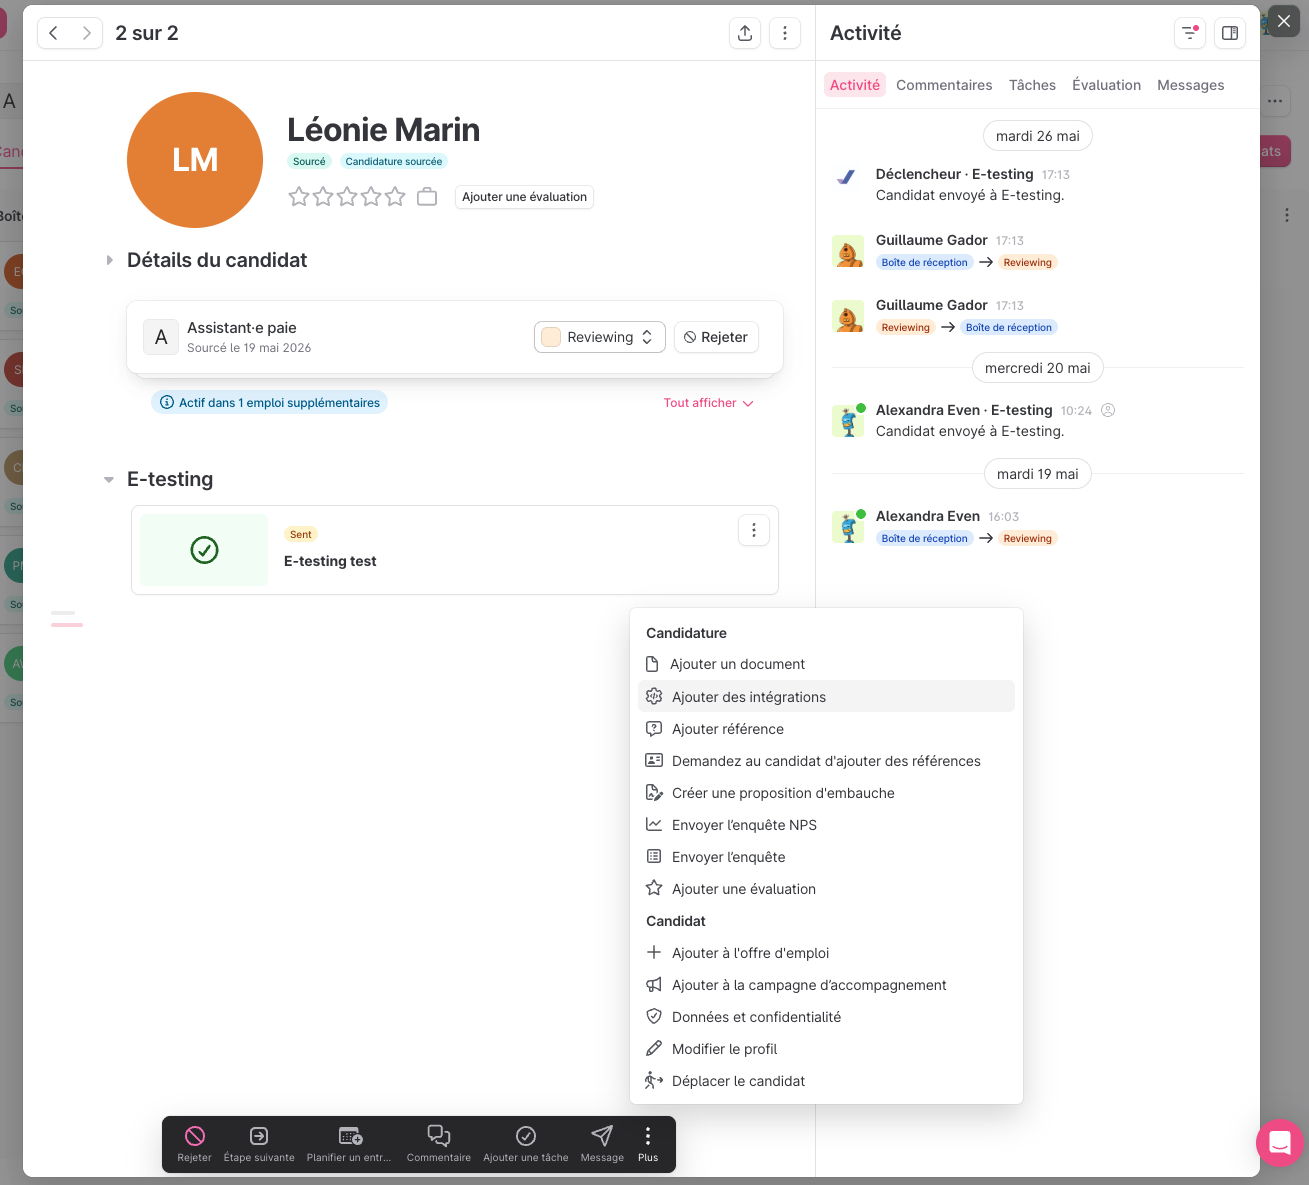Click the briefcase icon next to stars

click(427, 197)
